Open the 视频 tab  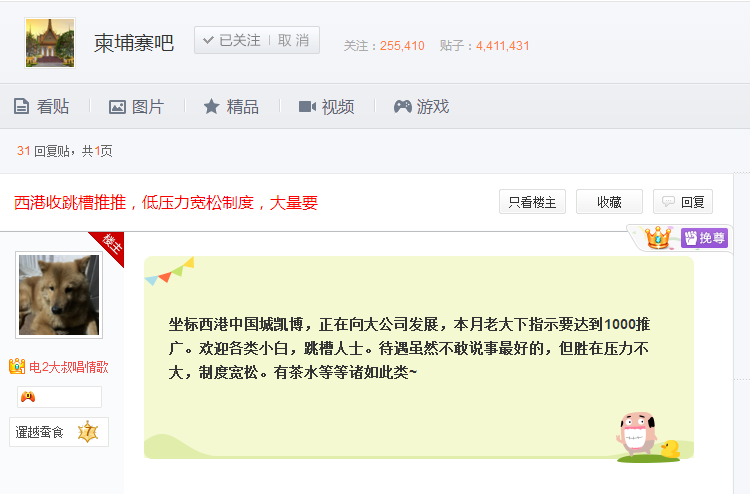pyautogui.click(x=326, y=107)
